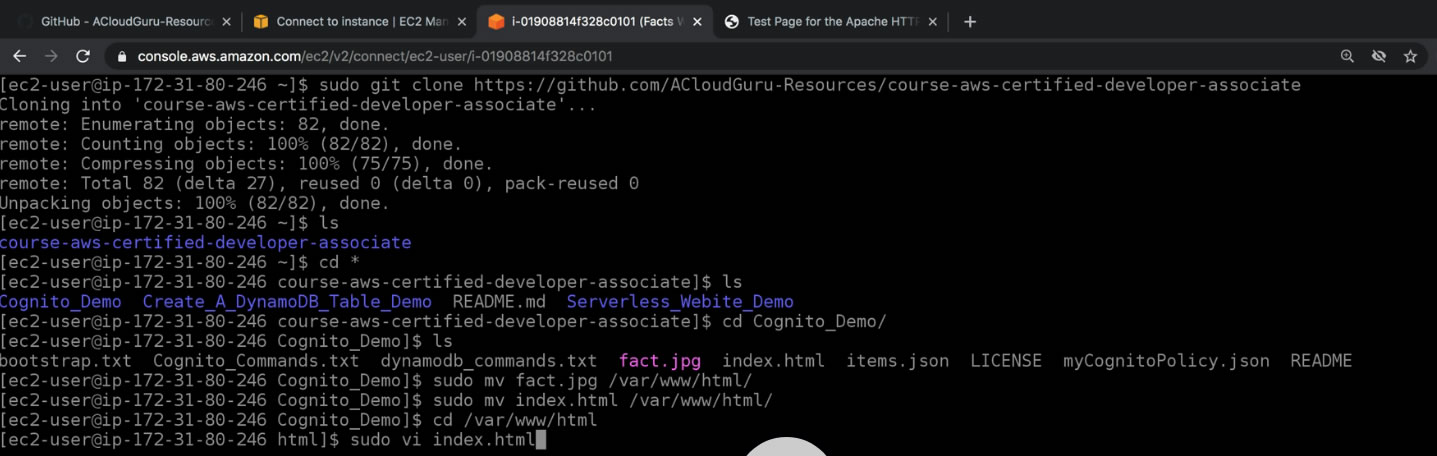1437x456 pixels.
Task: Click the globe favicon on Apache tab
Action: (731, 22)
